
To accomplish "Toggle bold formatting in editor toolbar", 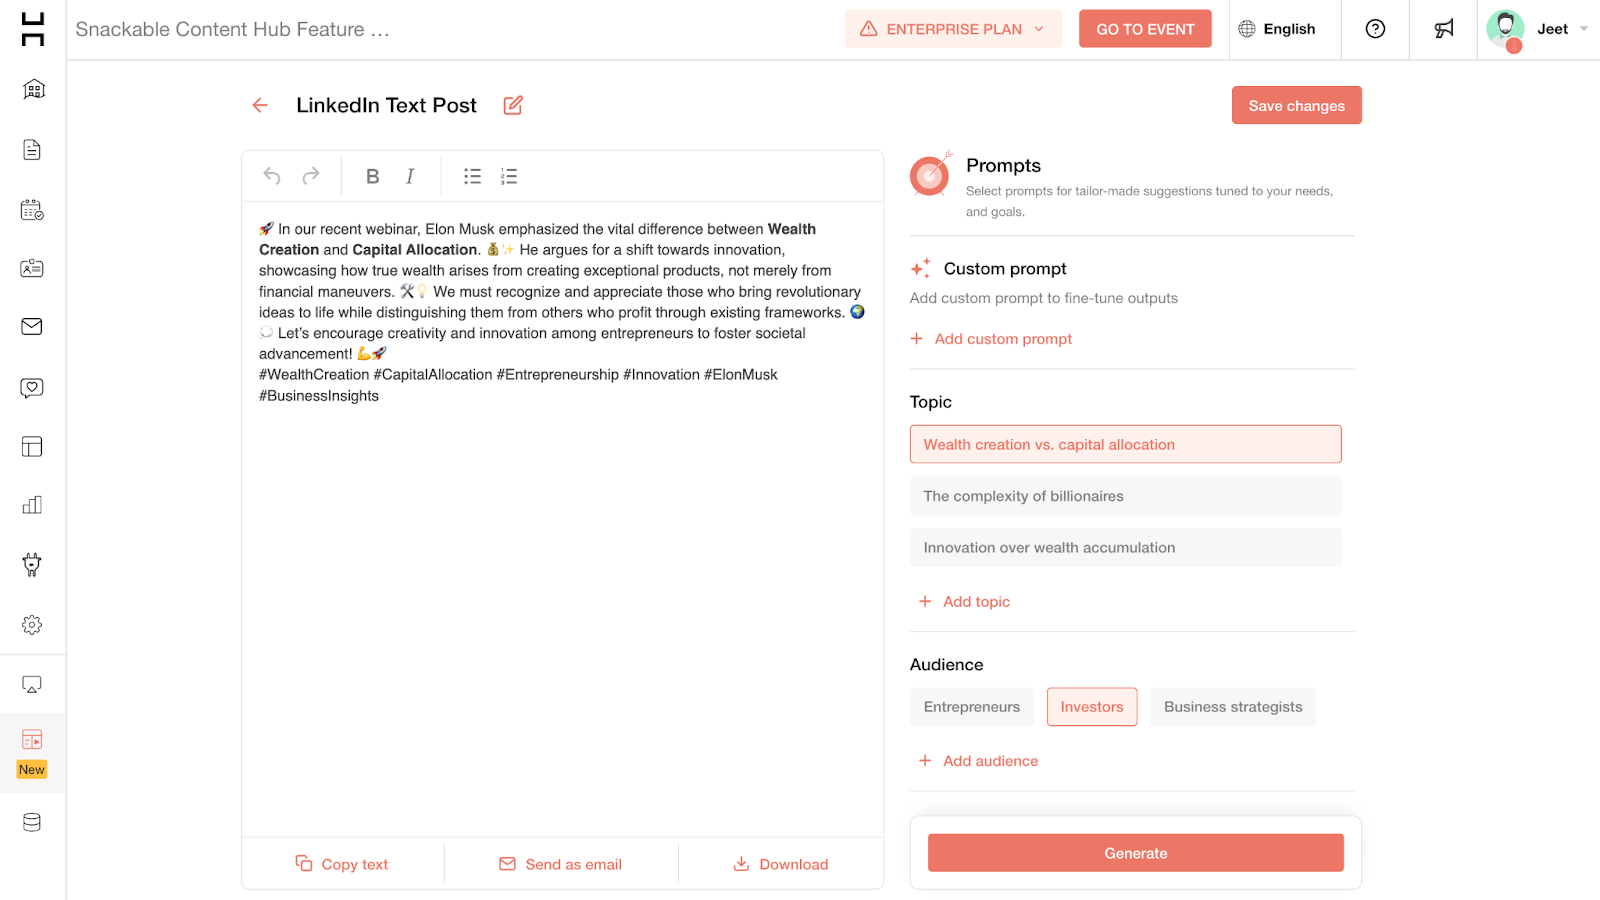I will [x=372, y=176].
